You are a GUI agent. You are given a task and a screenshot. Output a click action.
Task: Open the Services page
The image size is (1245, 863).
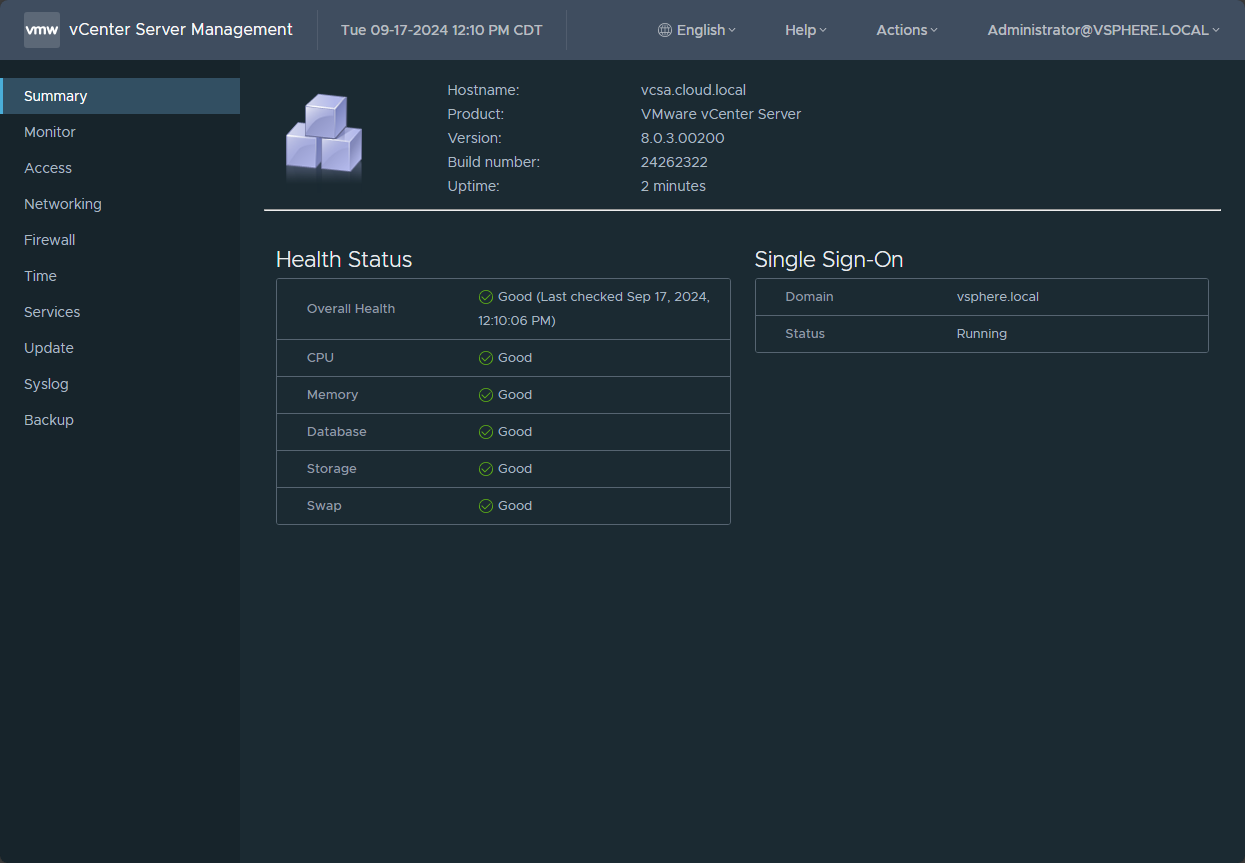pos(120,312)
